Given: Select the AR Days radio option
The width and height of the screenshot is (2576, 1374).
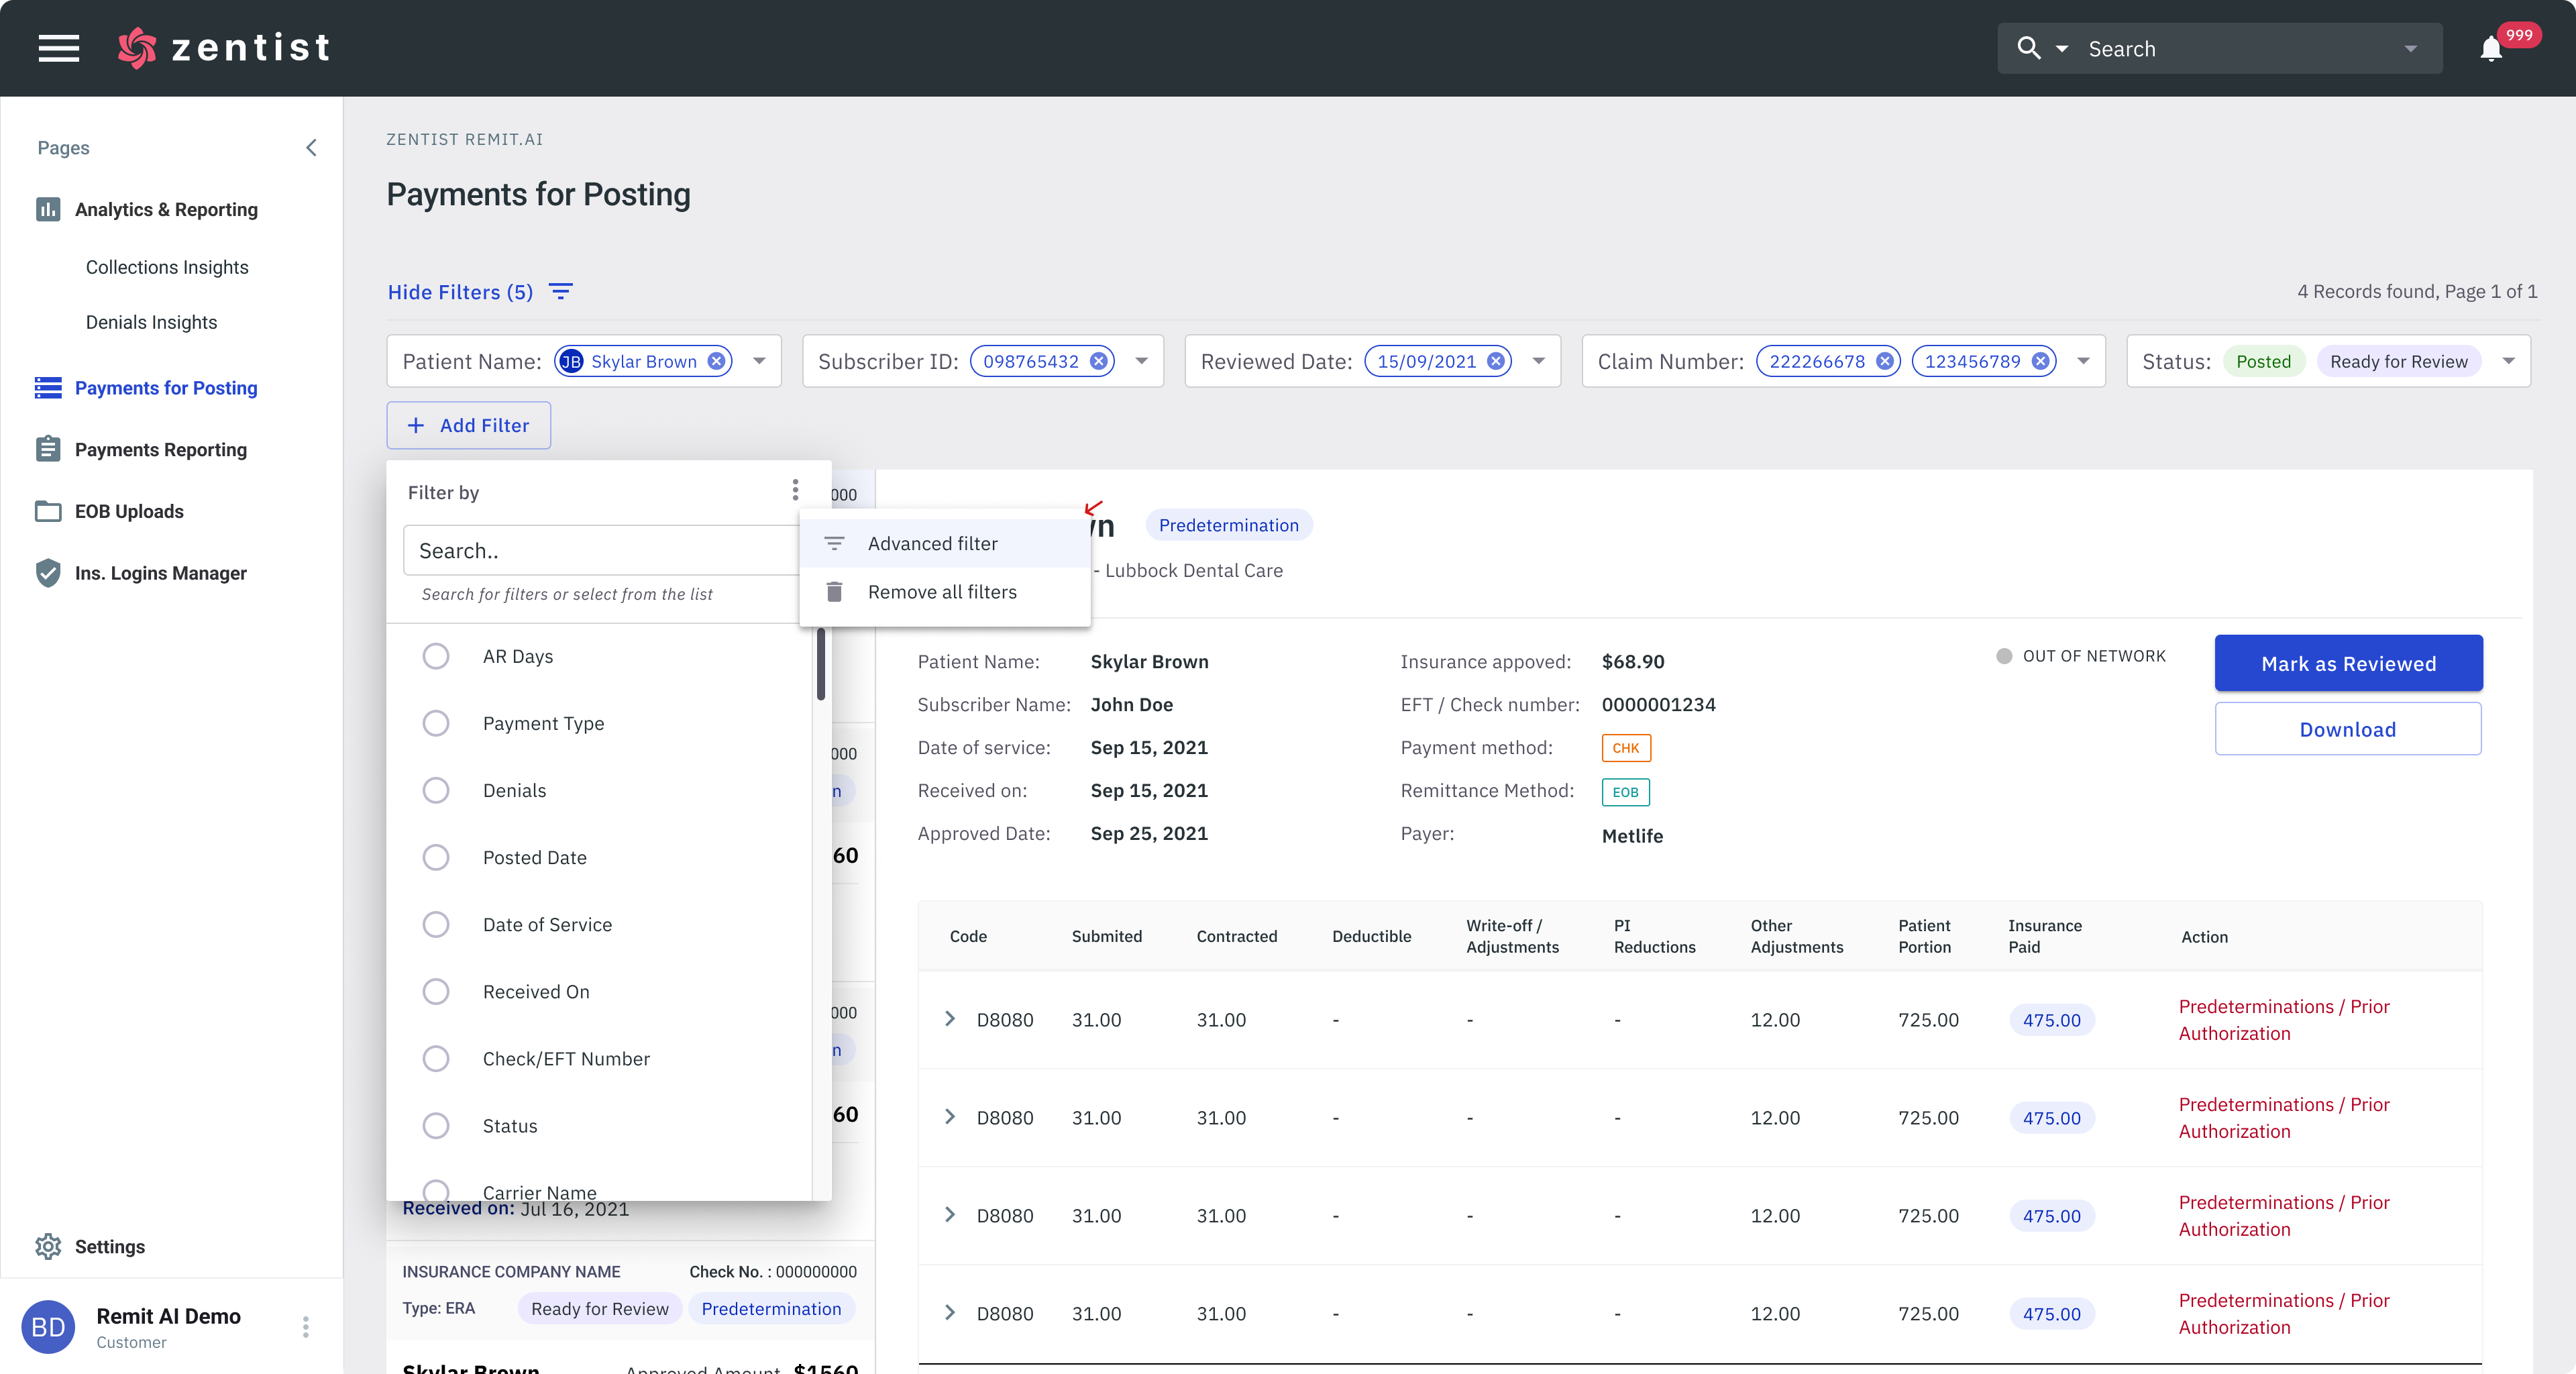Looking at the screenshot, I should 436,656.
